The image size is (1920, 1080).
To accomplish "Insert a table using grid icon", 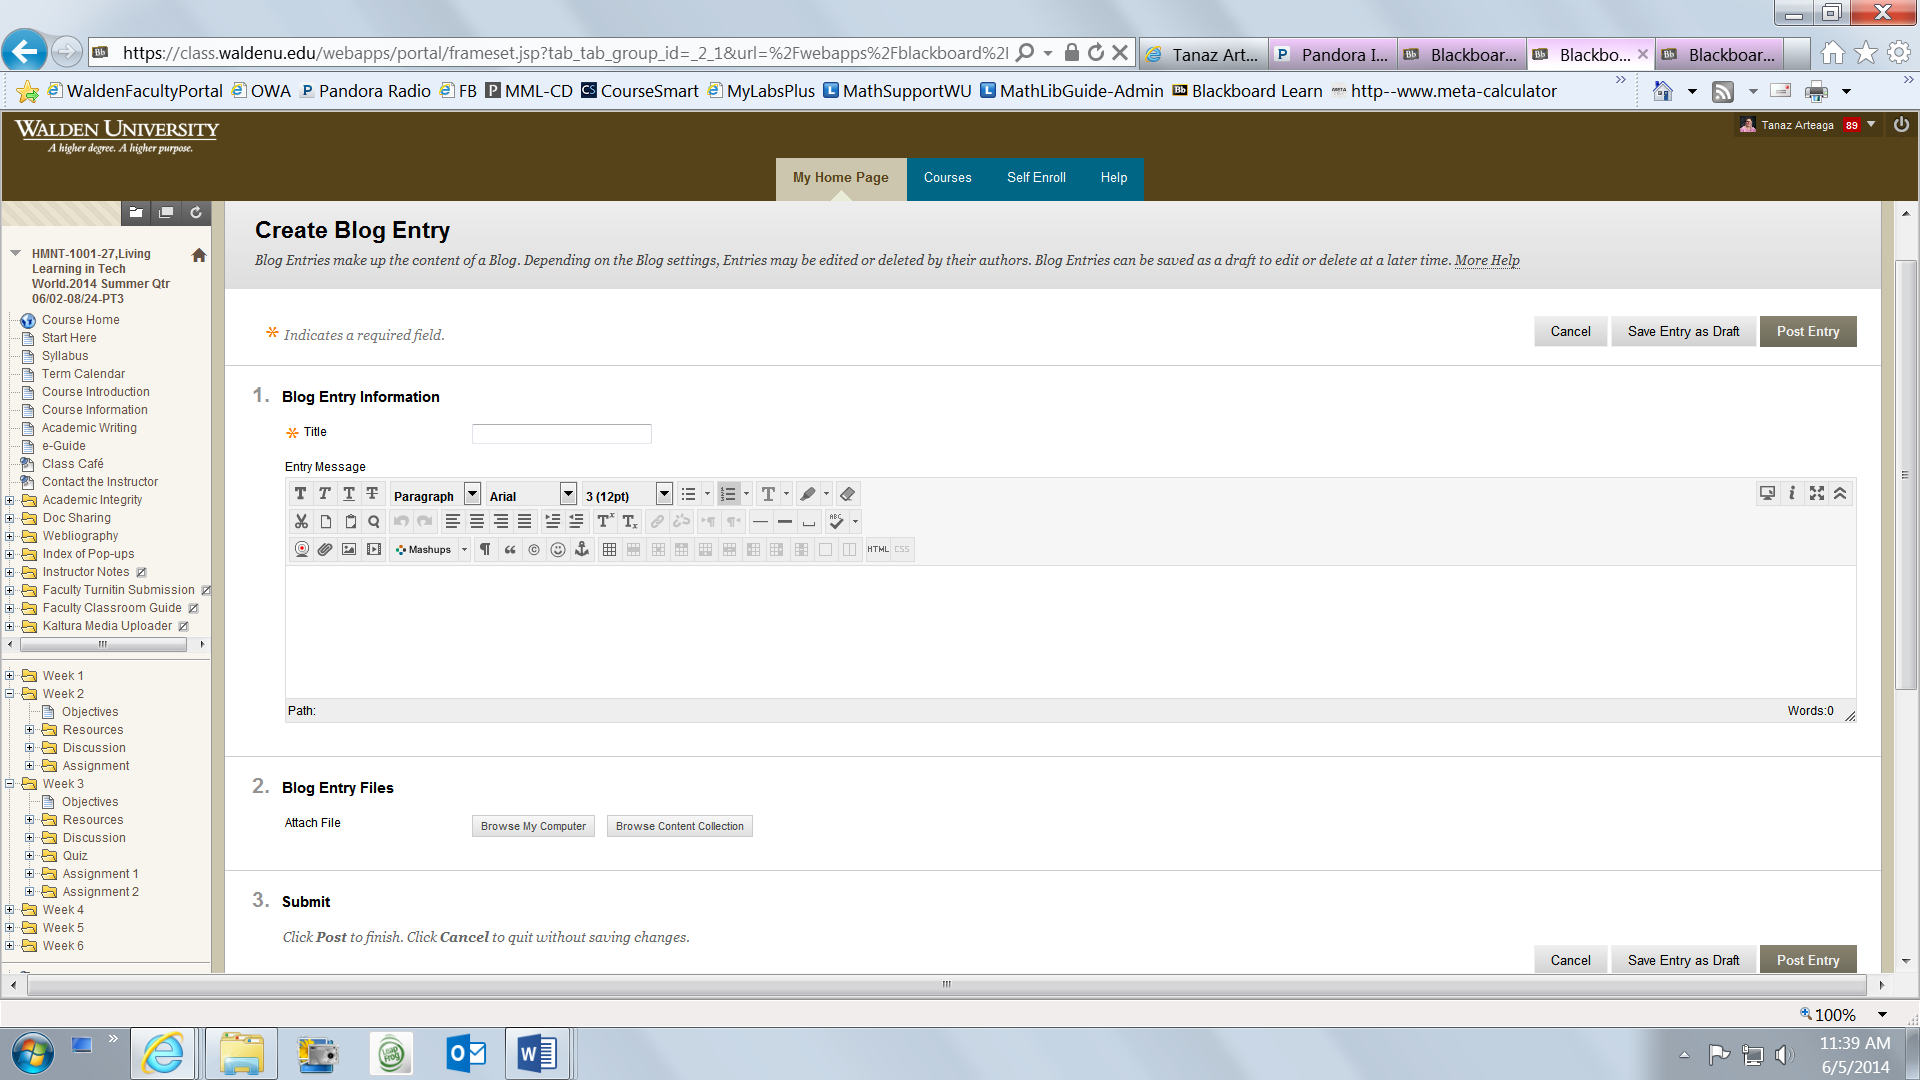I will (x=609, y=550).
